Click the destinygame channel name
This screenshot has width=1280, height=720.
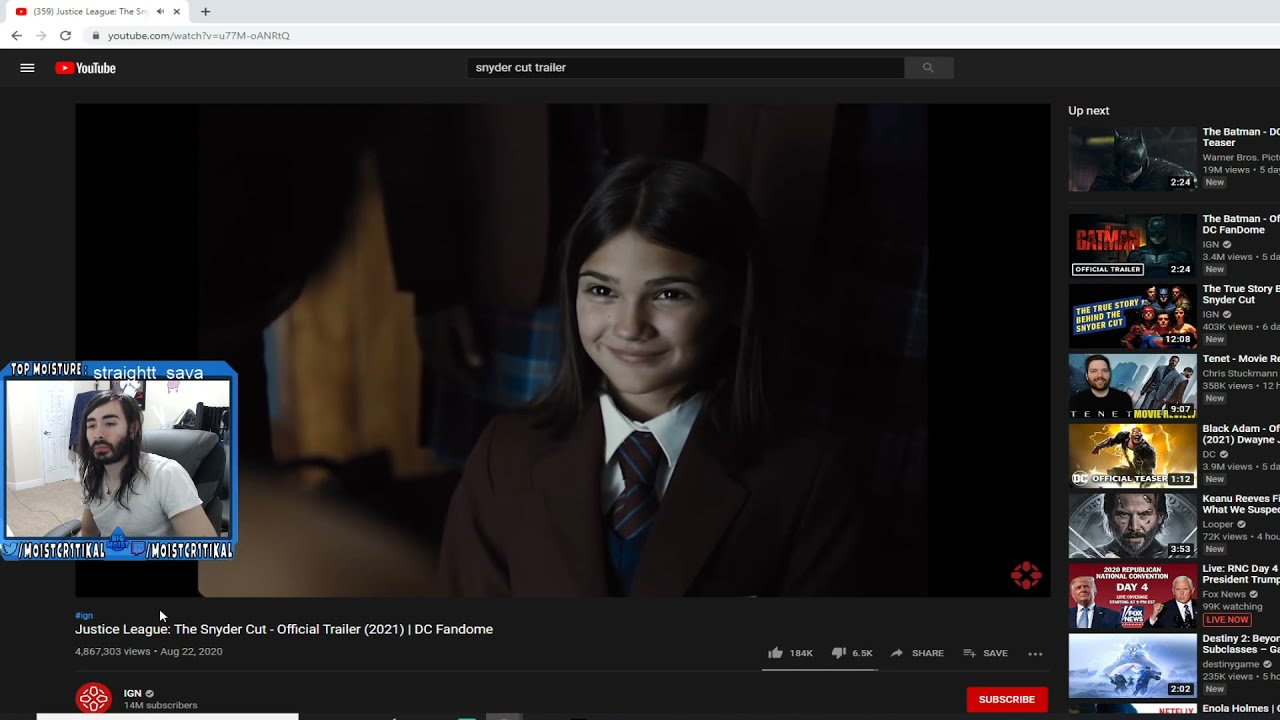1231,664
